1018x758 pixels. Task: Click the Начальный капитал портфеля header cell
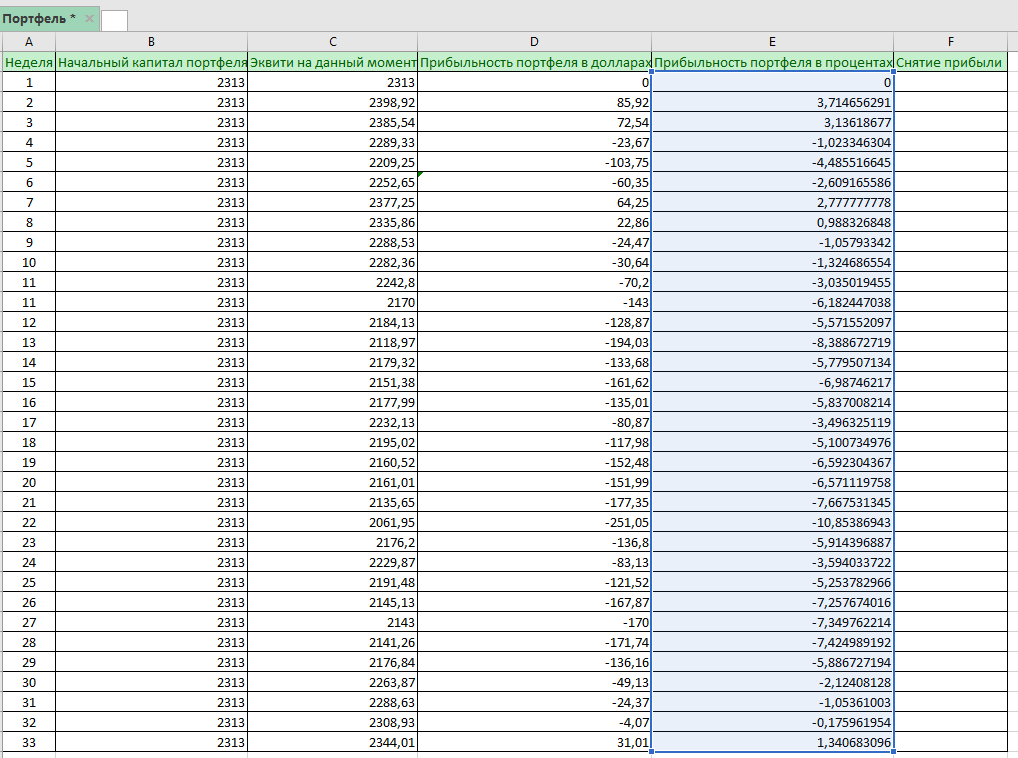151,62
